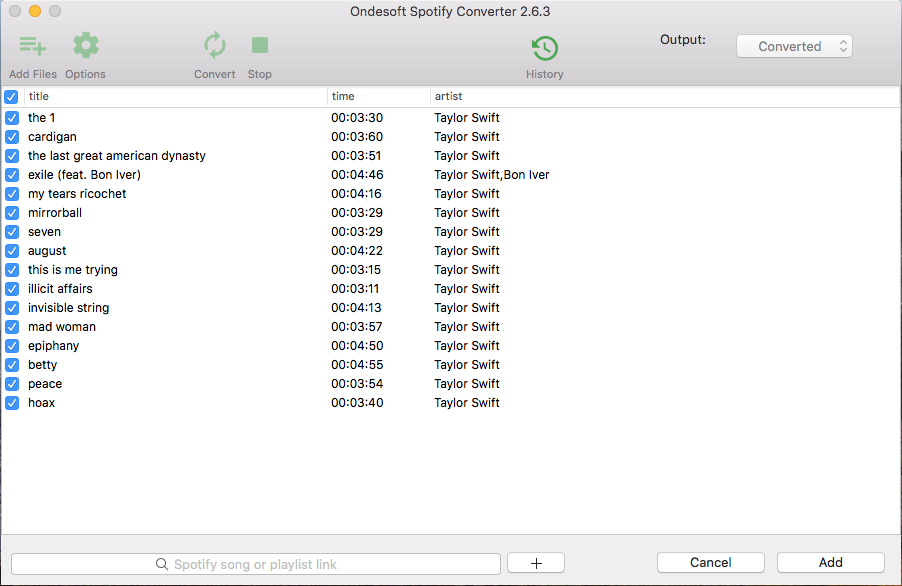Click the time 00:04:55

click(x=357, y=365)
